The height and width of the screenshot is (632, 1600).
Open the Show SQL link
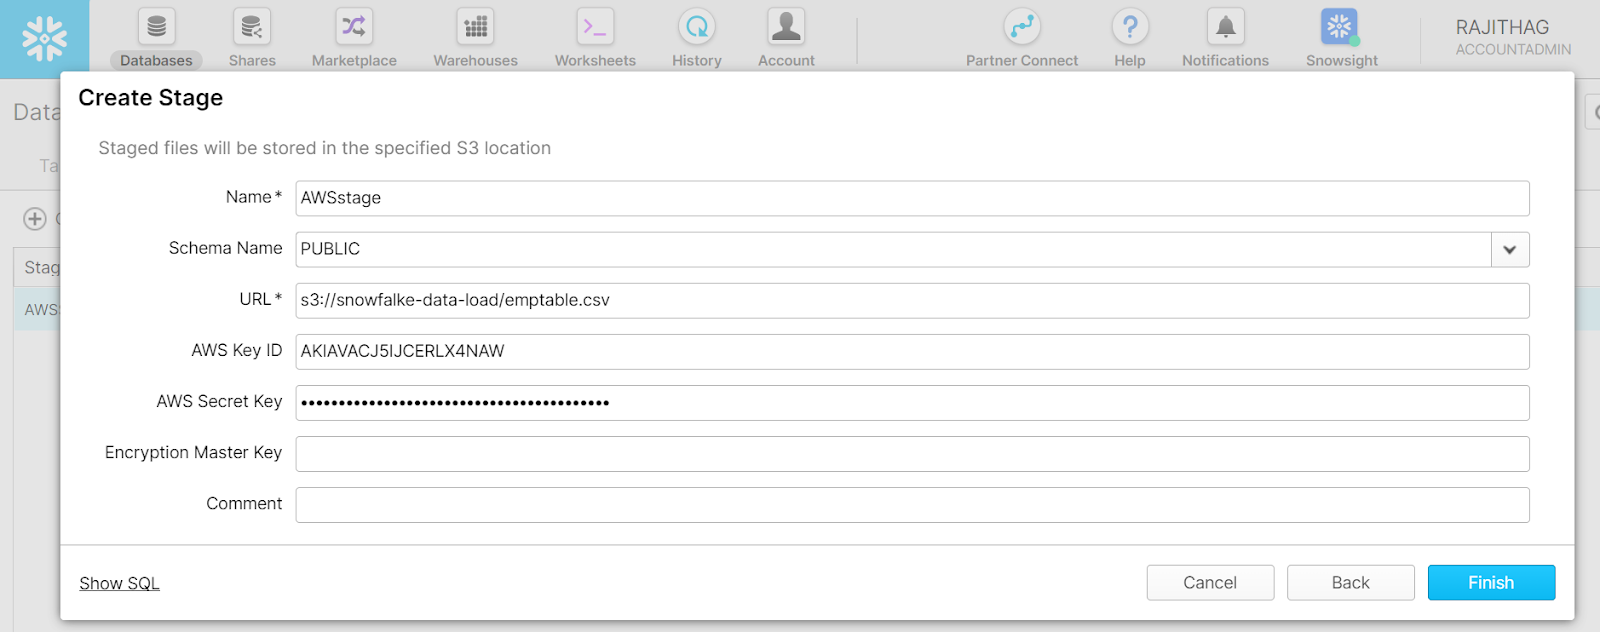pos(119,583)
